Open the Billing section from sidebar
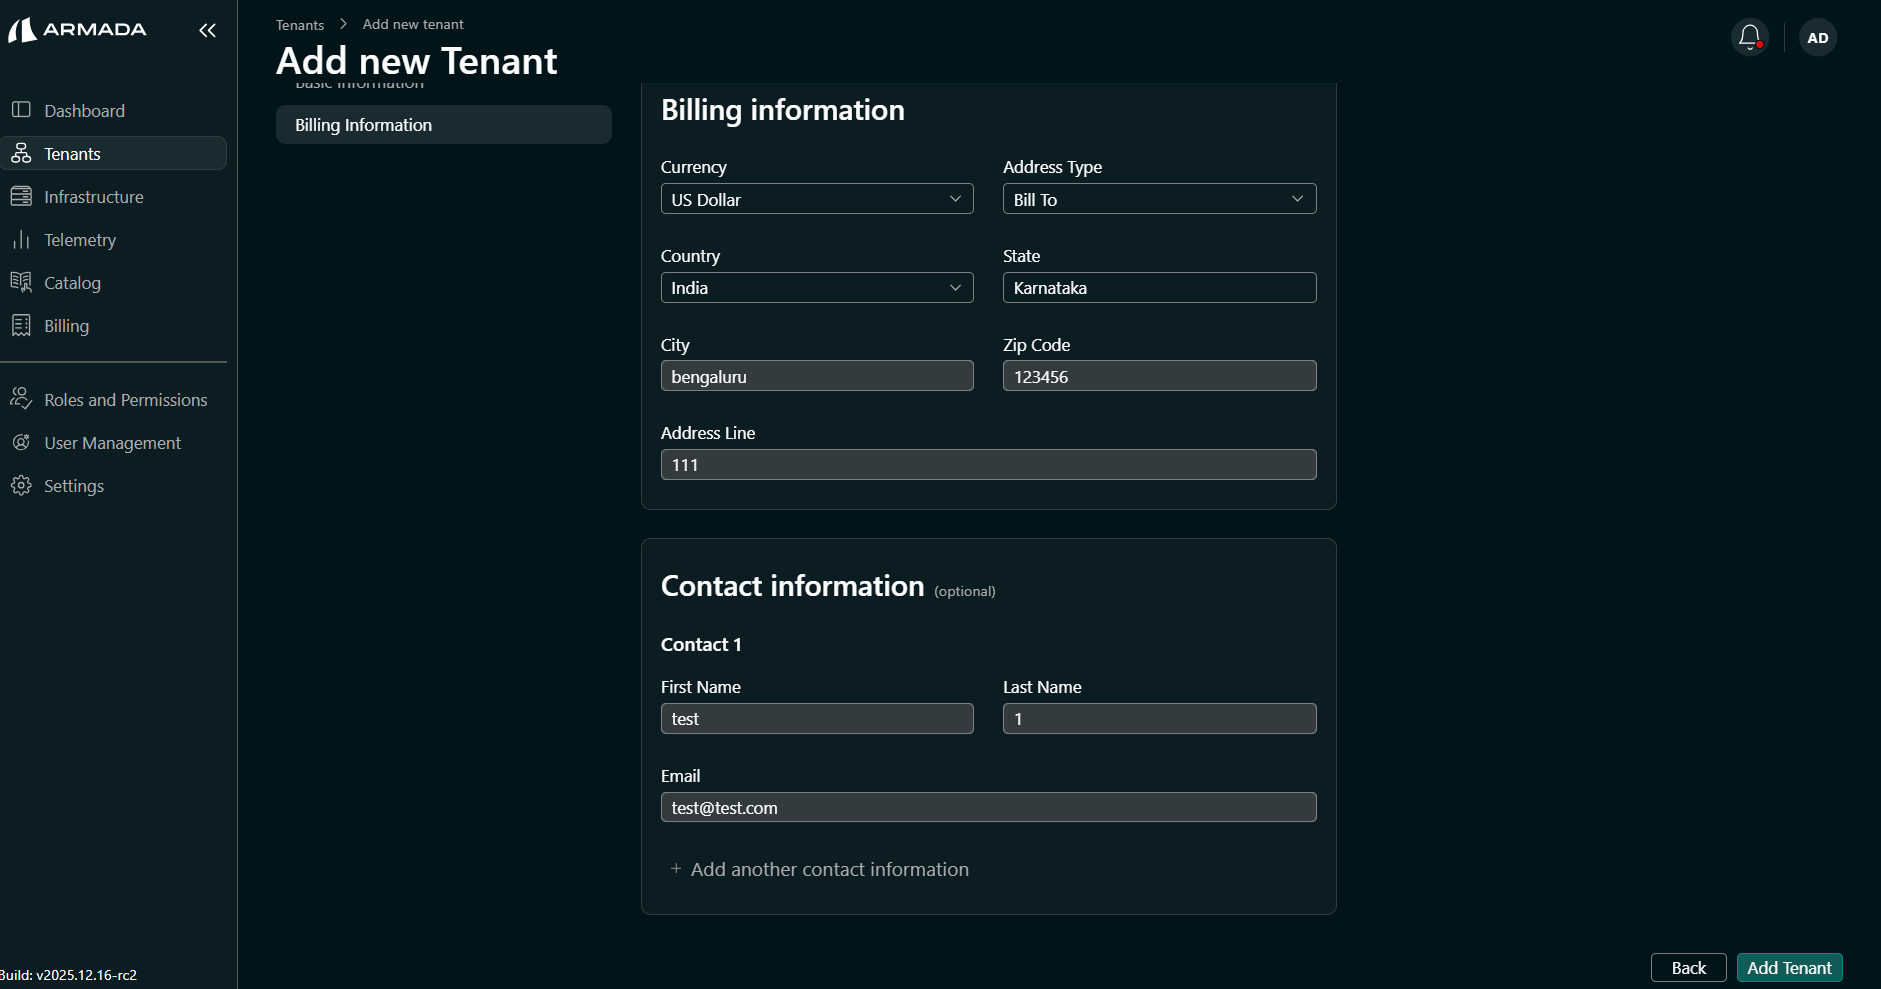Viewport: 1881px width, 989px height. tap(67, 325)
